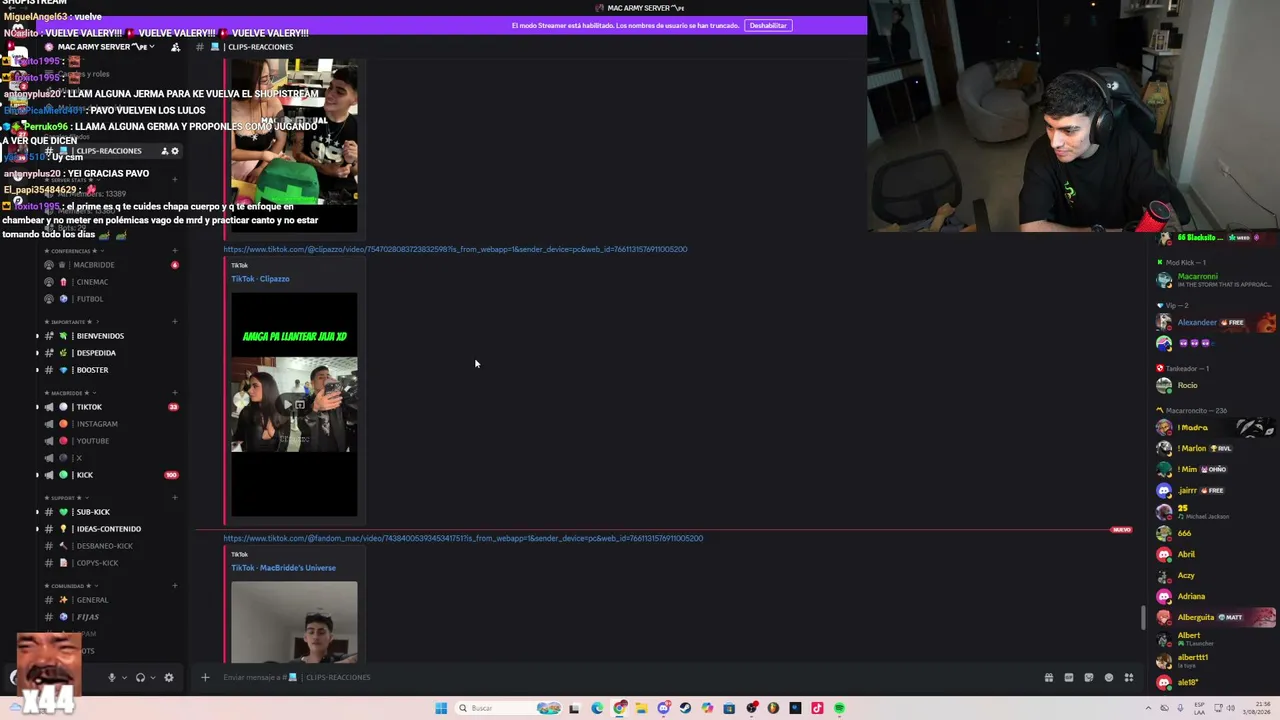Open Discord user settings gear
Image resolution: width=1280 pixels, height=720 pixels.
169,677
